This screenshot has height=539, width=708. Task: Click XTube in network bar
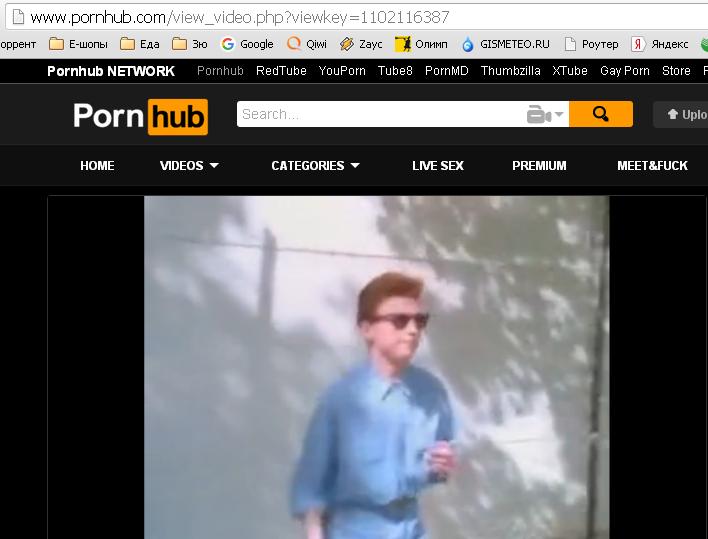coord(570,71)
